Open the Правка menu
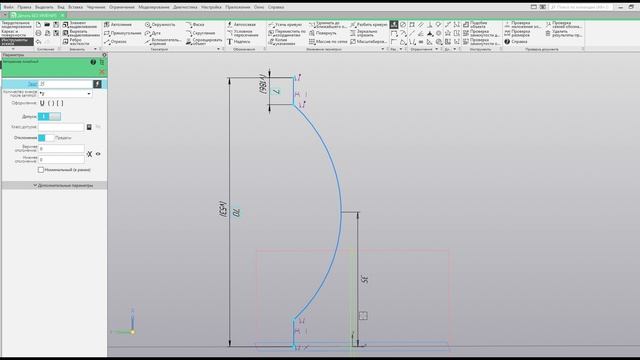 (x=24, y=7)
